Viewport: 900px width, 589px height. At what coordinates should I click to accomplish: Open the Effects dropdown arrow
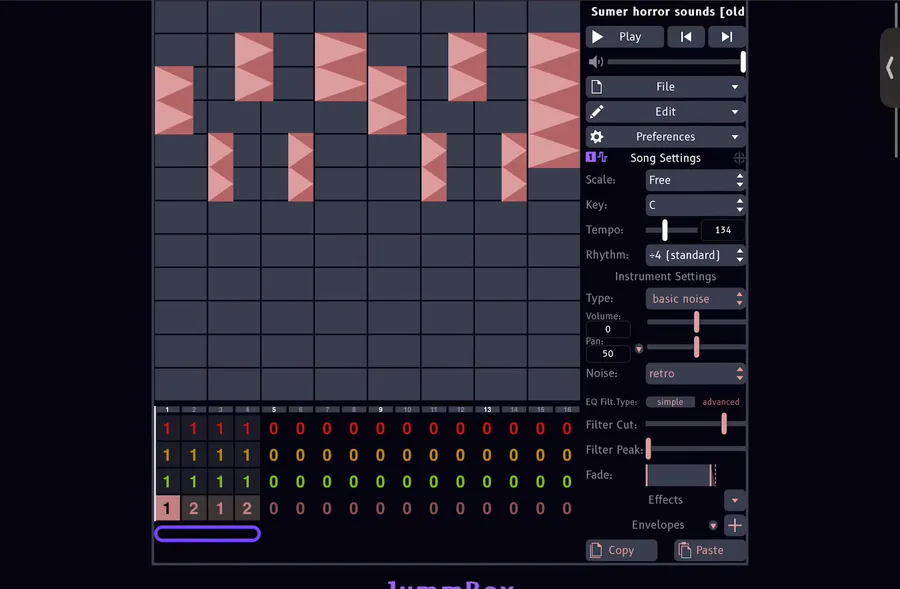coord(735,501)
